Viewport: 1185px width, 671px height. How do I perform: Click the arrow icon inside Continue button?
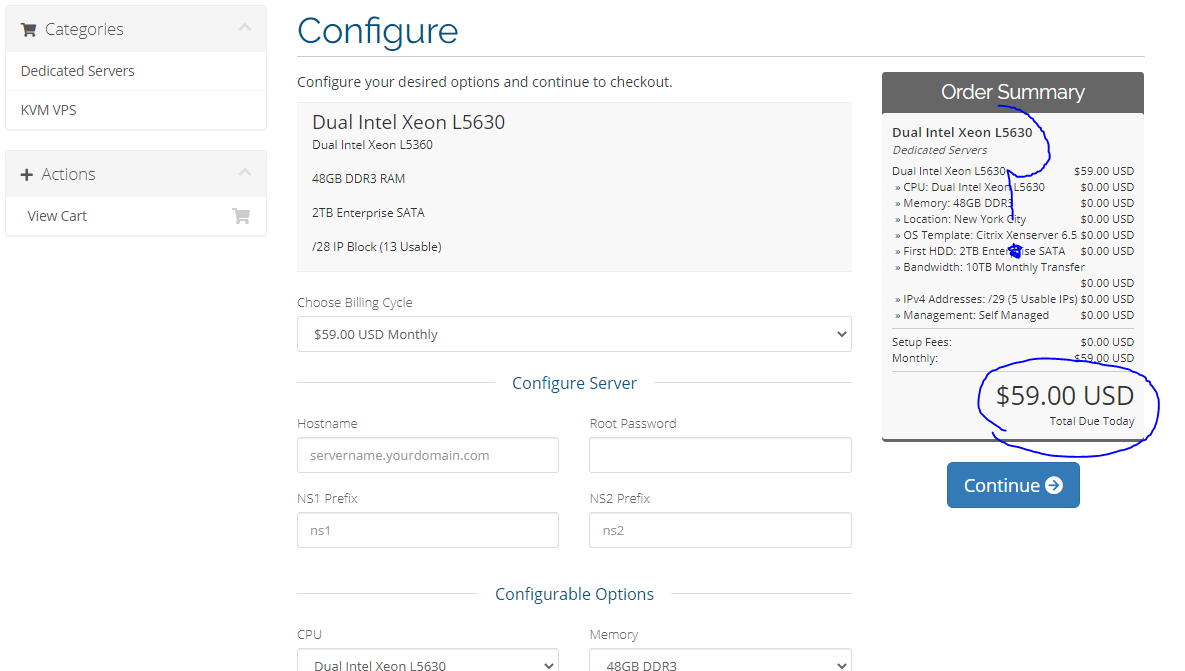coord(1054,485)
